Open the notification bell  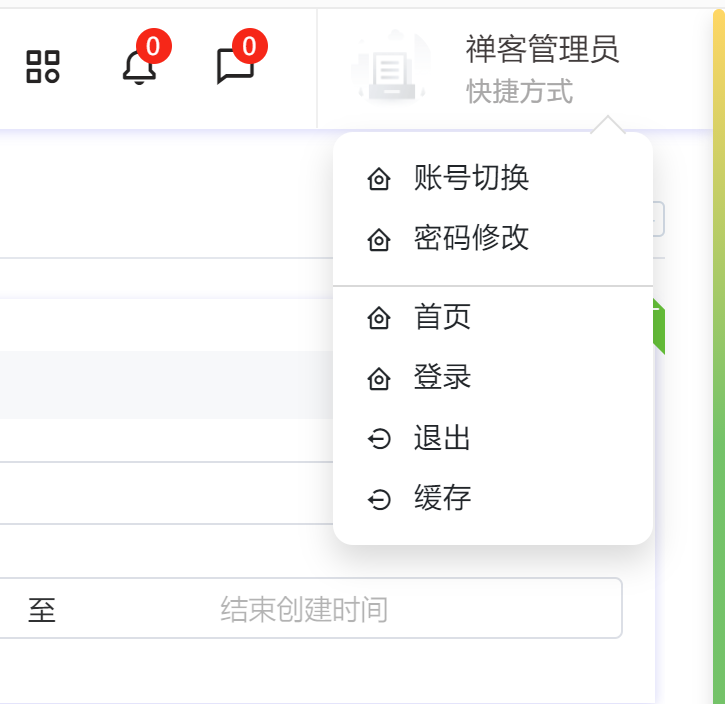pyautogui.click(x=139, y=67)
